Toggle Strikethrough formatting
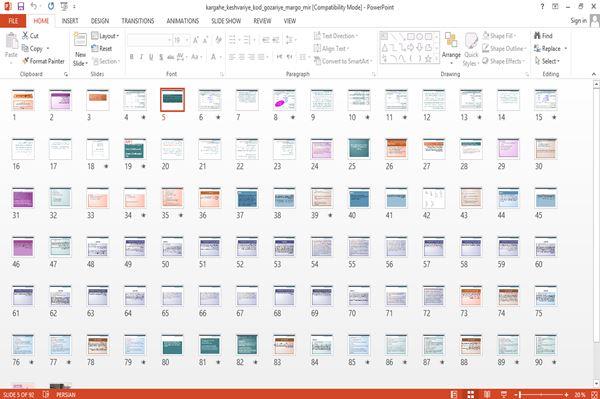Screen dimensions: 600x399 [170, 57]
